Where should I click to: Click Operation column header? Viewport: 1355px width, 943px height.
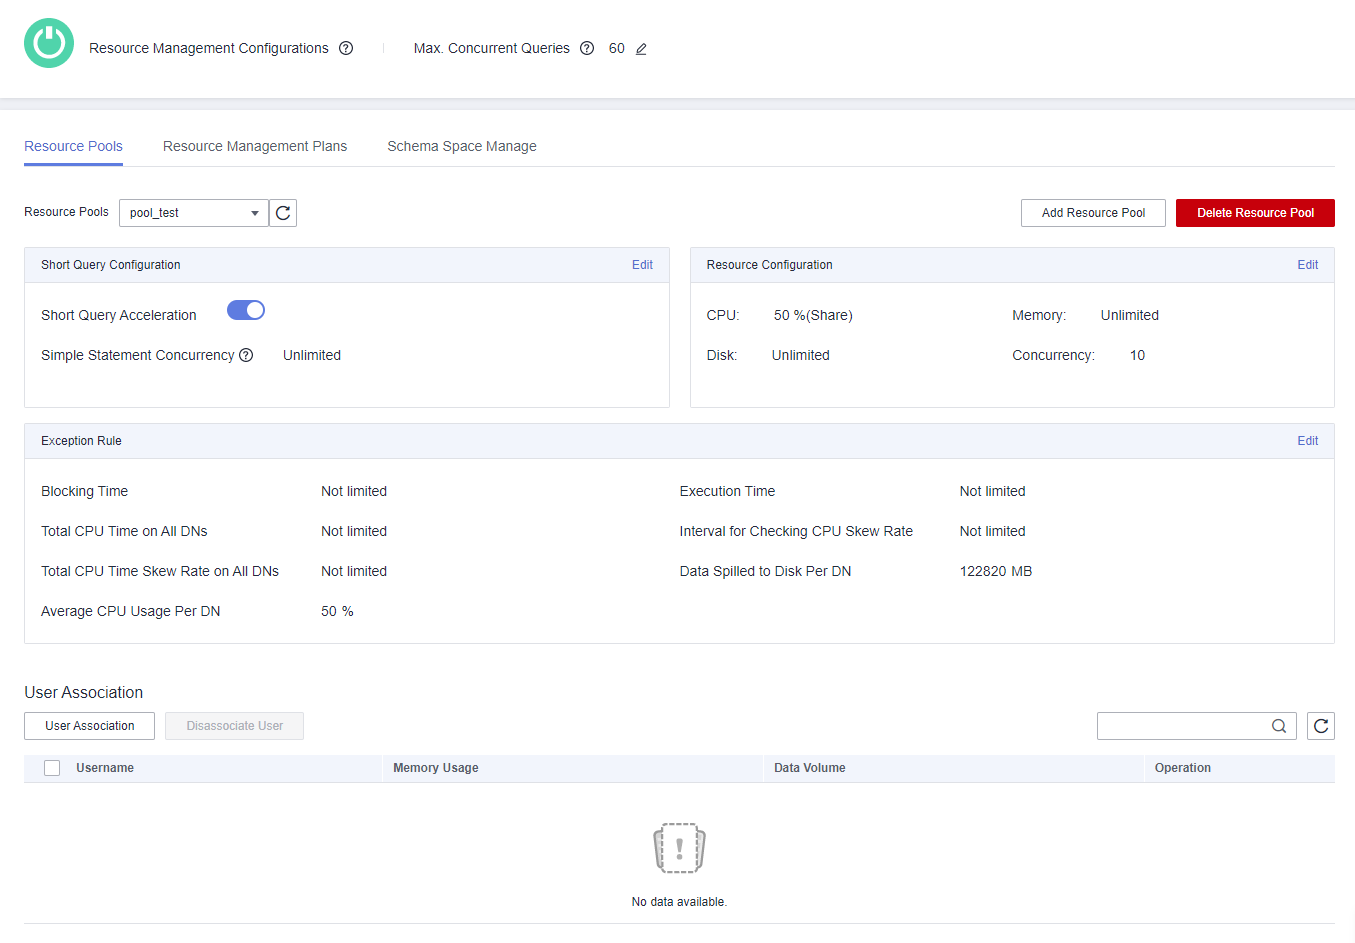coord(1183,768)
